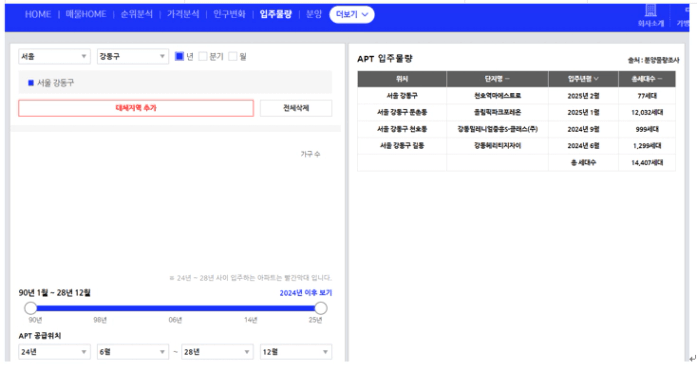This screenshot has height=371, width=697.
Task: Click the left handle of the year slider
Action: pos(31,308)
